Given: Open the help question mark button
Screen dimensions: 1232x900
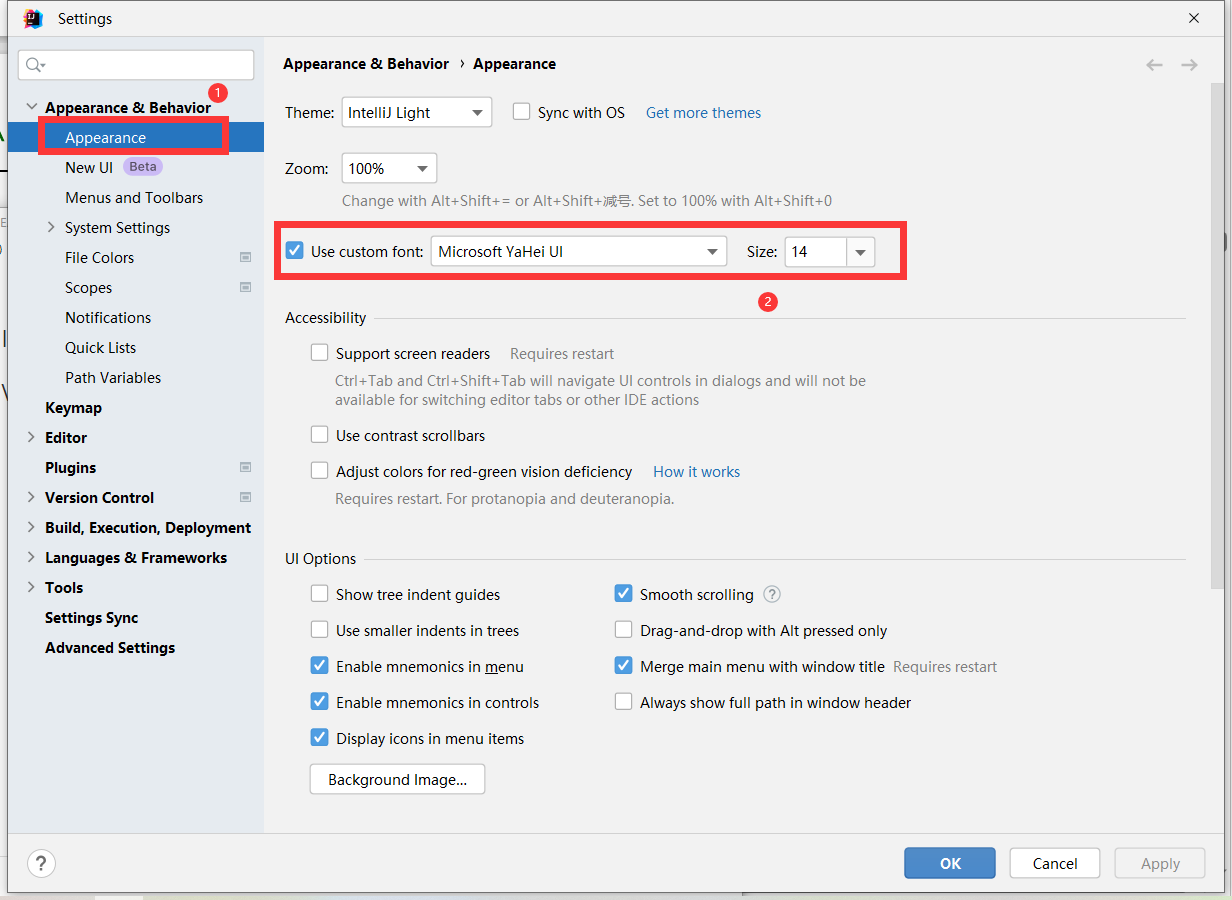Looking at the screenshot, I should click(x=41, y=864).
